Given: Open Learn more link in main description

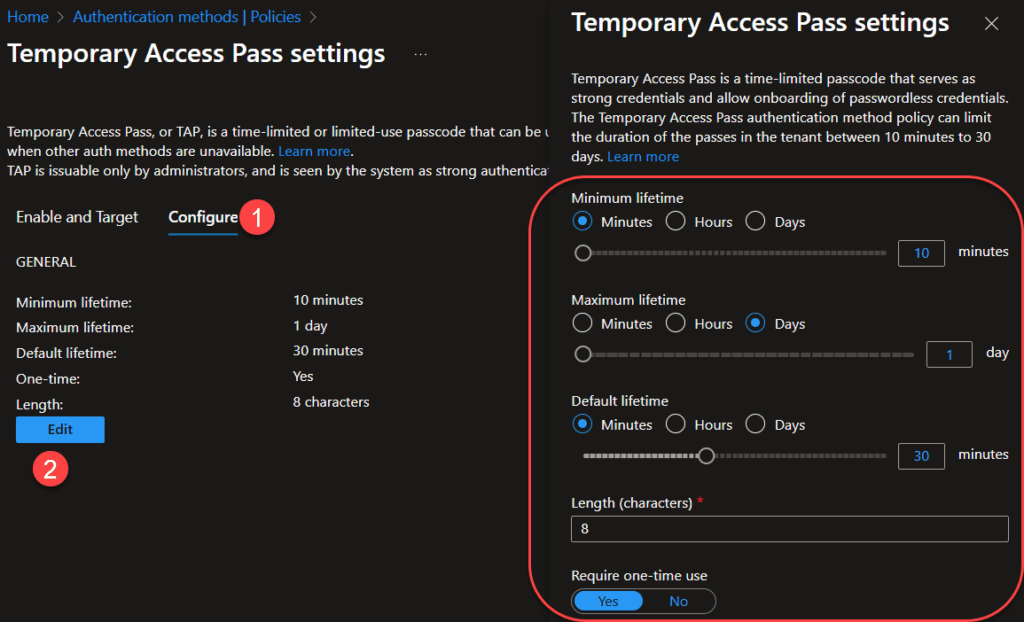Looking at the screenshot, I should click(x=314, y=151).
